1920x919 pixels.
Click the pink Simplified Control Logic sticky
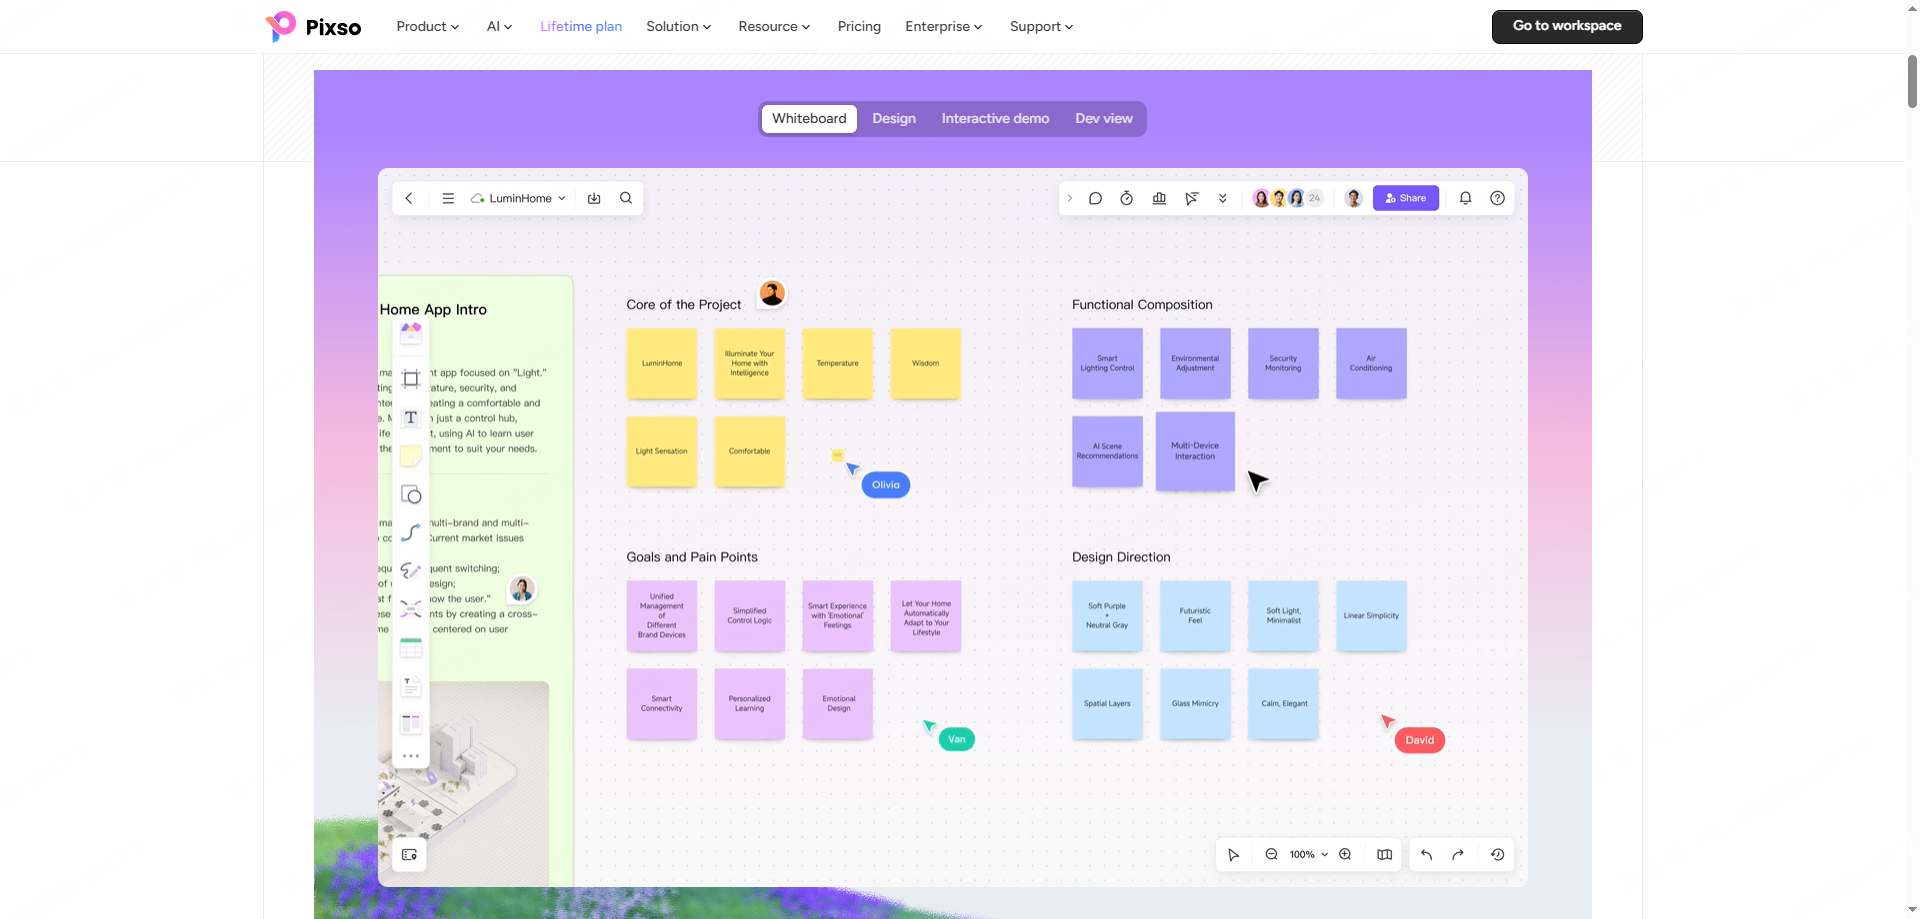[750, 616]
